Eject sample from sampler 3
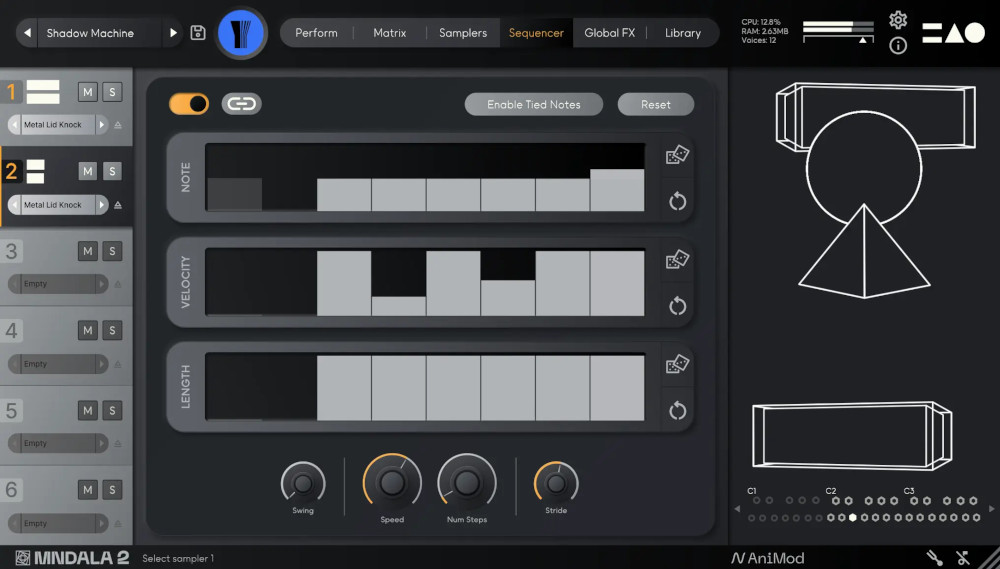1000x569 pixels. [118, 284]
